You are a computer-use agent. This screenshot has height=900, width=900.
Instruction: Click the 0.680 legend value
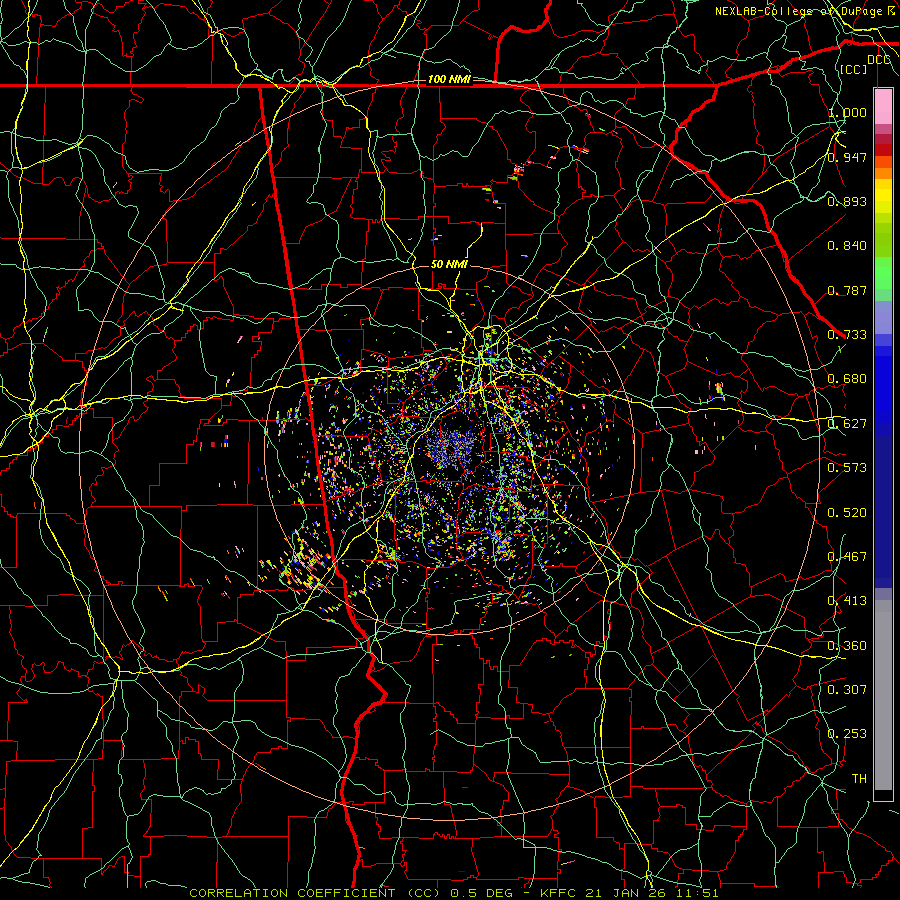[x=847, y=379]
